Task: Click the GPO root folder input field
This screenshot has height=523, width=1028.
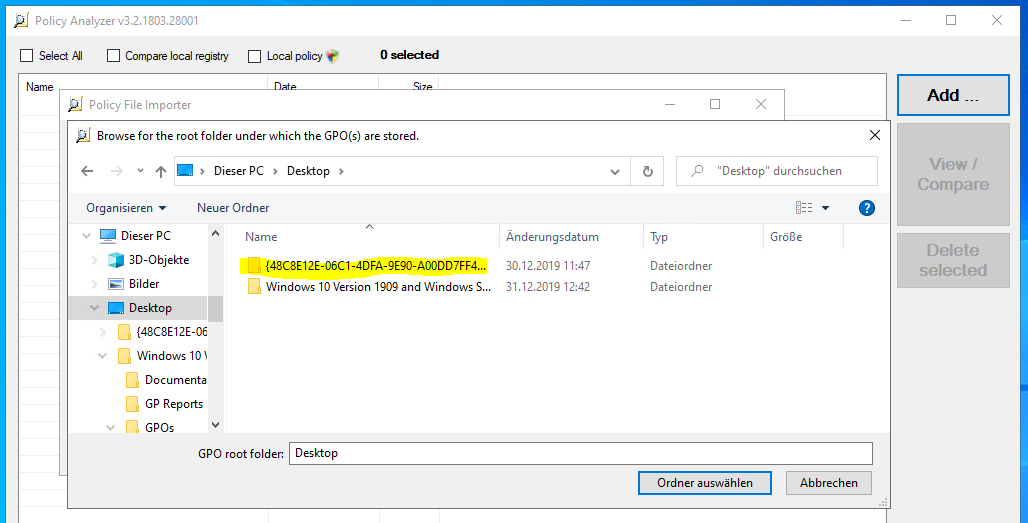Action: tap(581, 454)
